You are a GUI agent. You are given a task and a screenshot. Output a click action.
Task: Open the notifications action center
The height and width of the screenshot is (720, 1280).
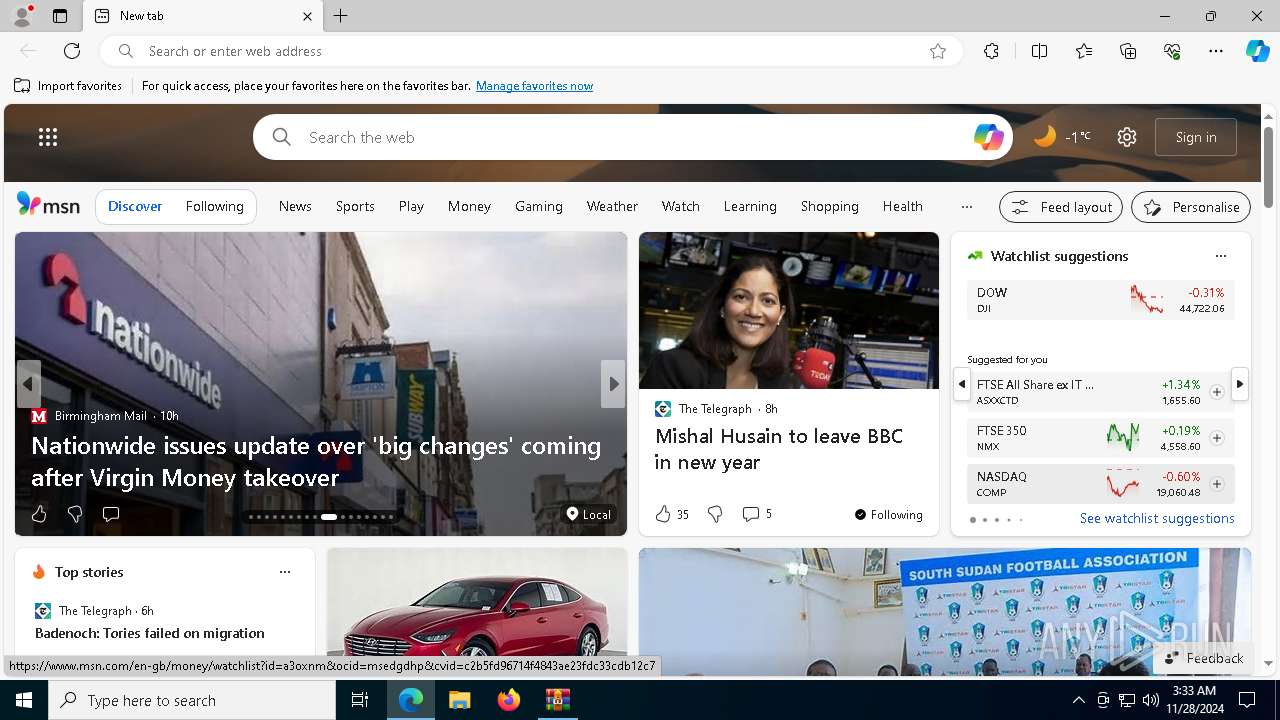tap(1247, 700)
